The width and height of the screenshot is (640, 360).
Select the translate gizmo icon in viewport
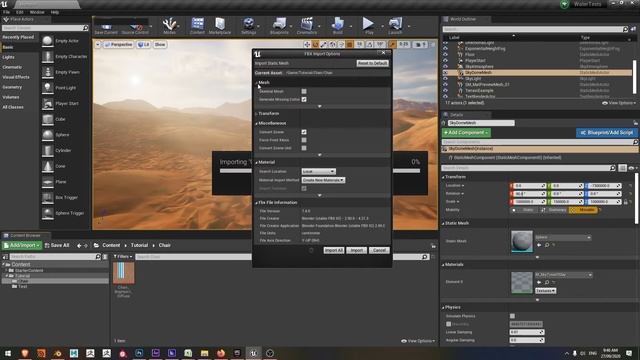307,44
